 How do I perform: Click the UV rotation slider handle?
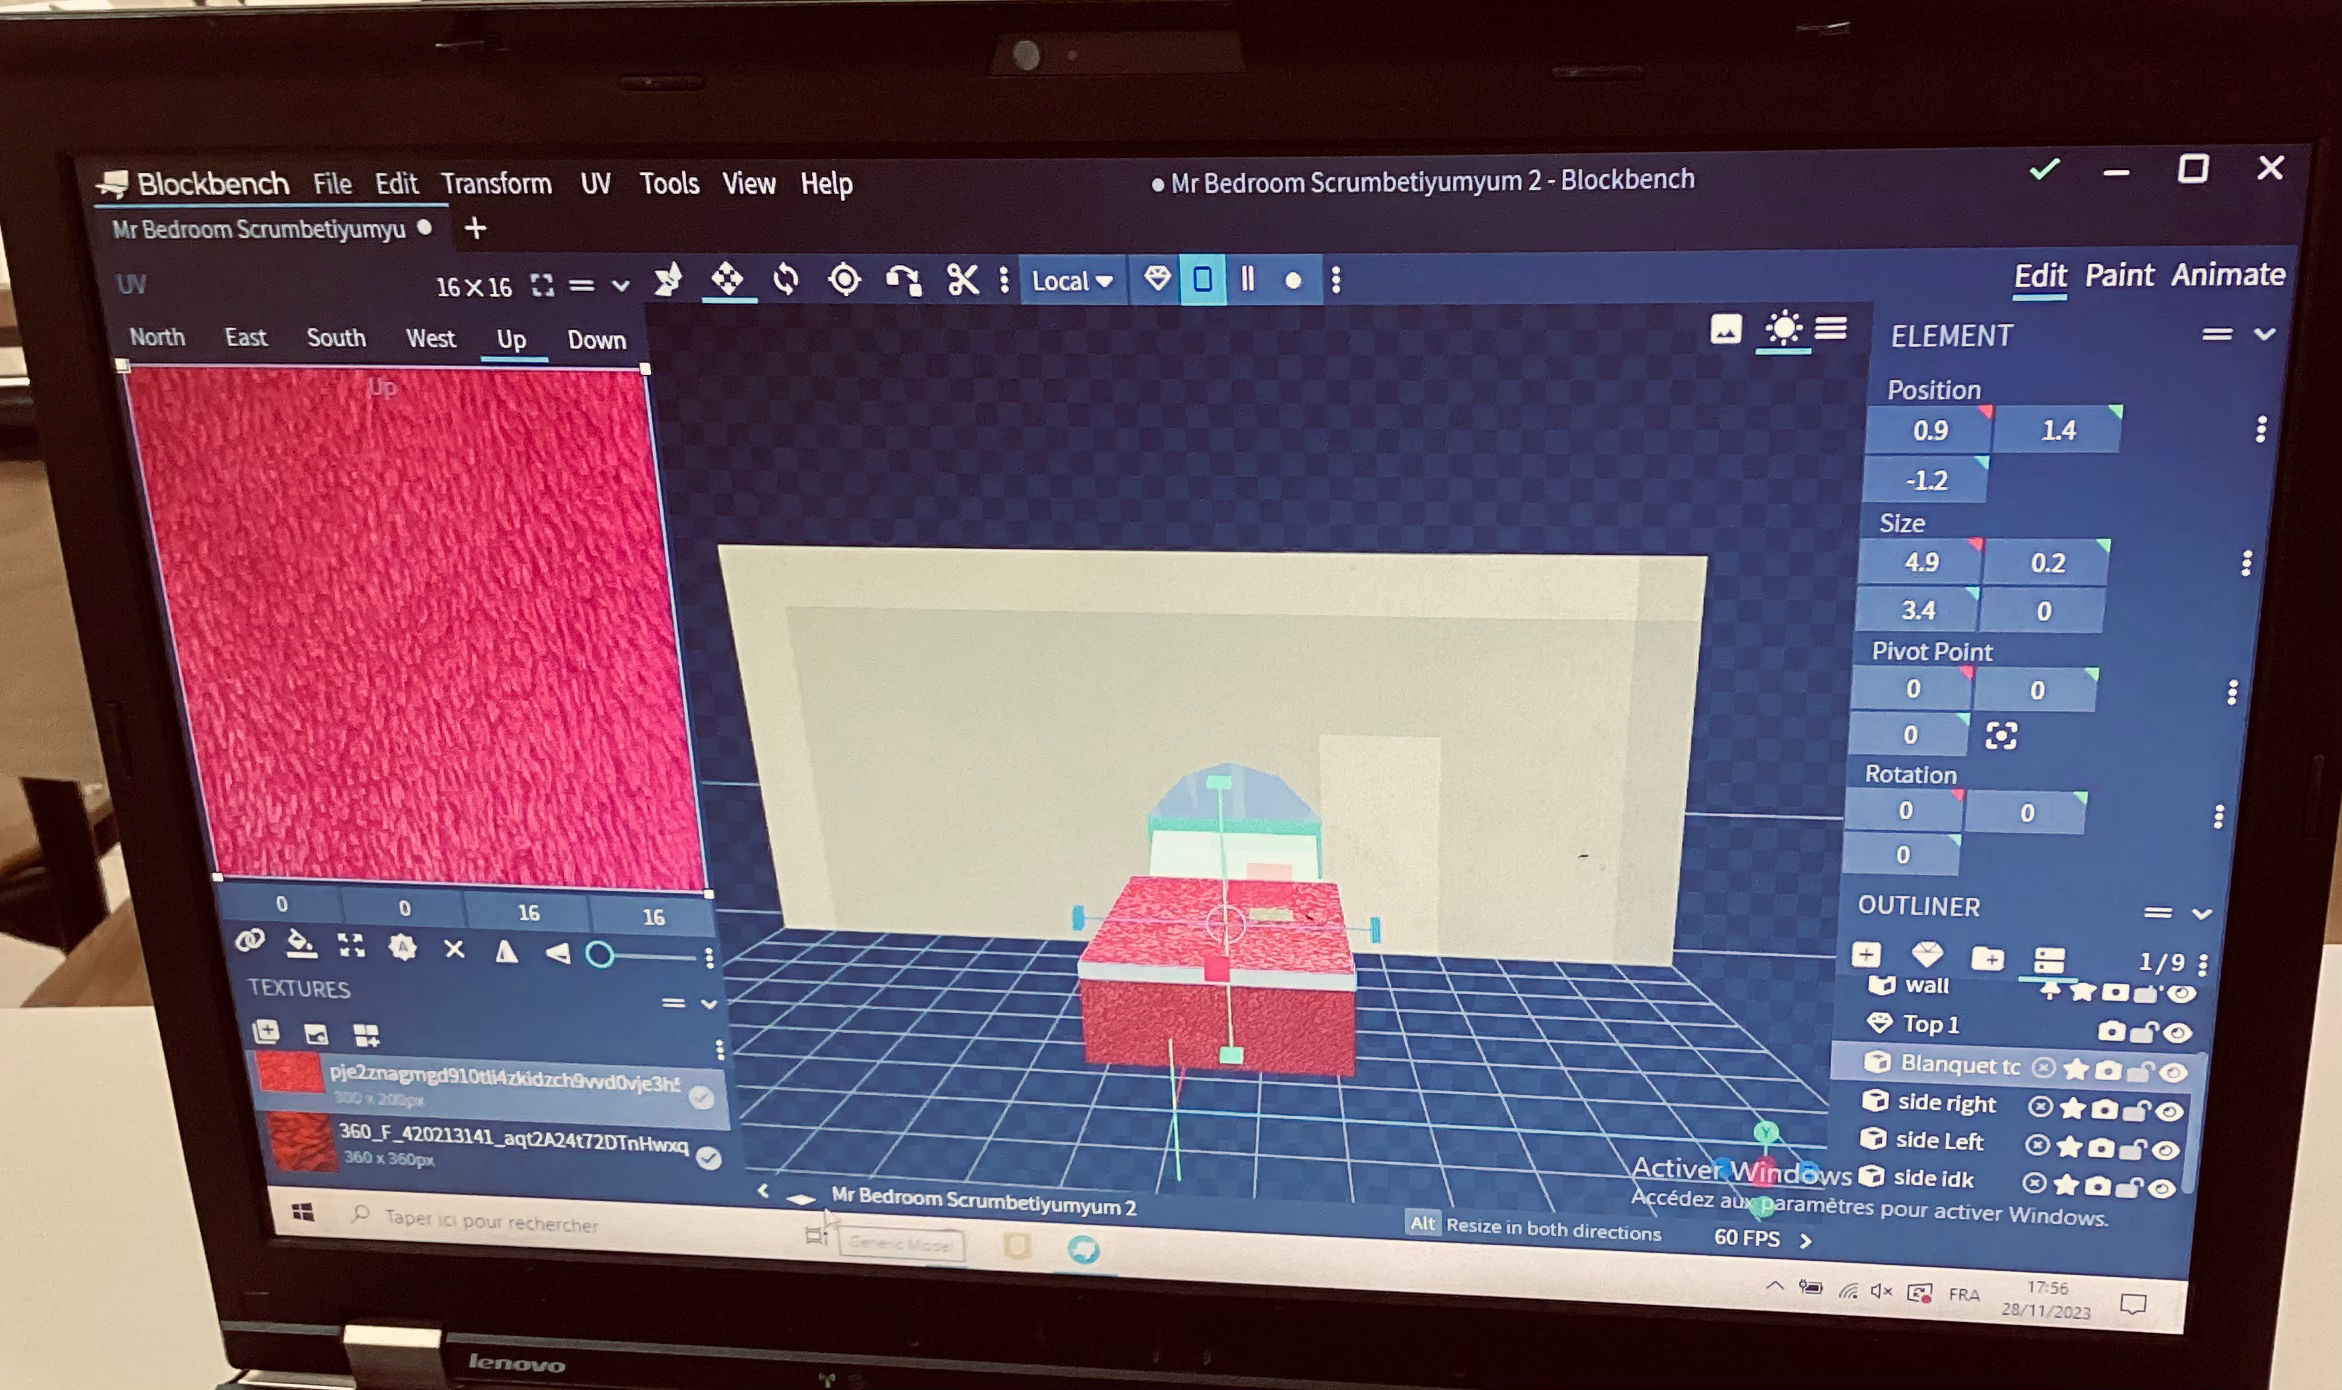pyautogui.click(x=600, y=955)
